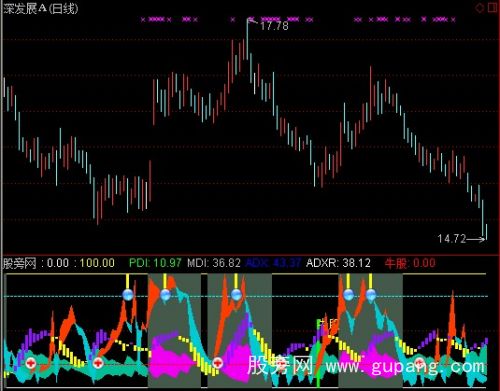The image size is (500, 391).
Task: Select the ADXR: 38.12 indicator readout
Action: (x=338, y=263)
